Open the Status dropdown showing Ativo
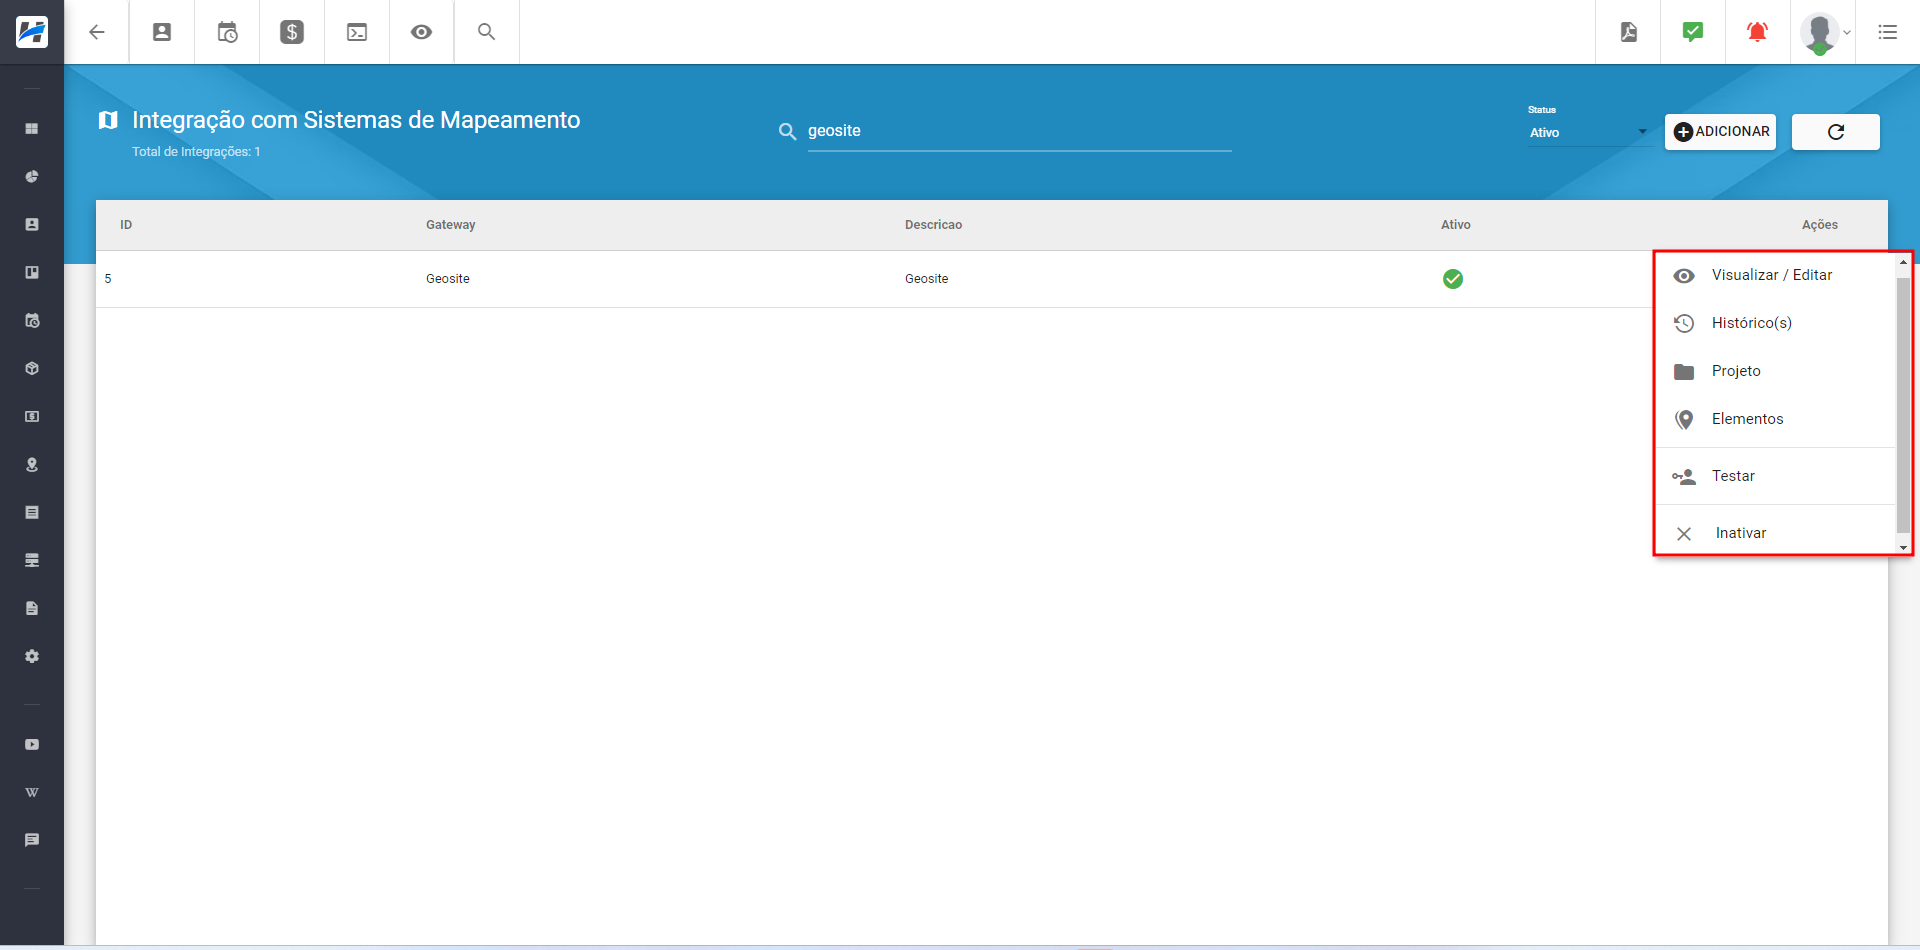This screenshot has height=950, width=1920. (1589, 132)
